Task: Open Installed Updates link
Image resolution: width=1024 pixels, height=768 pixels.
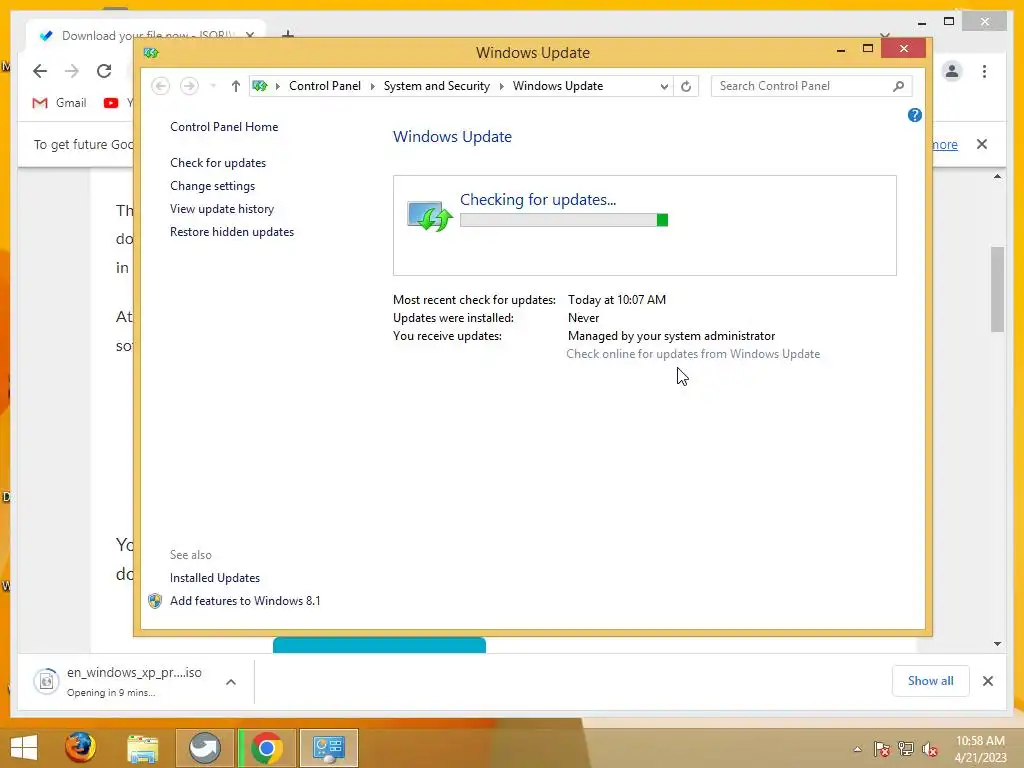Action: pos(215,578)
